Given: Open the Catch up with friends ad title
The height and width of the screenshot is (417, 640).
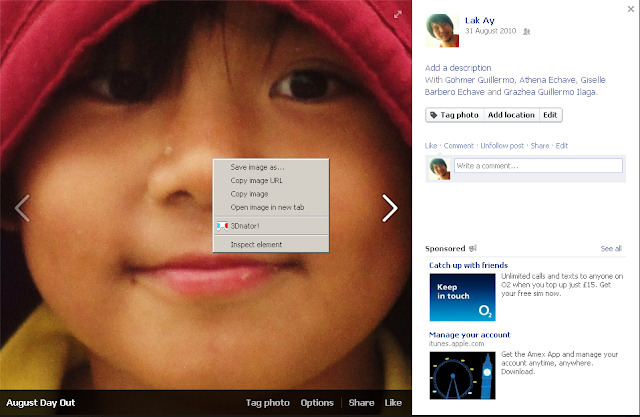Looking at the screenshot, I should (x=468, y=265).
